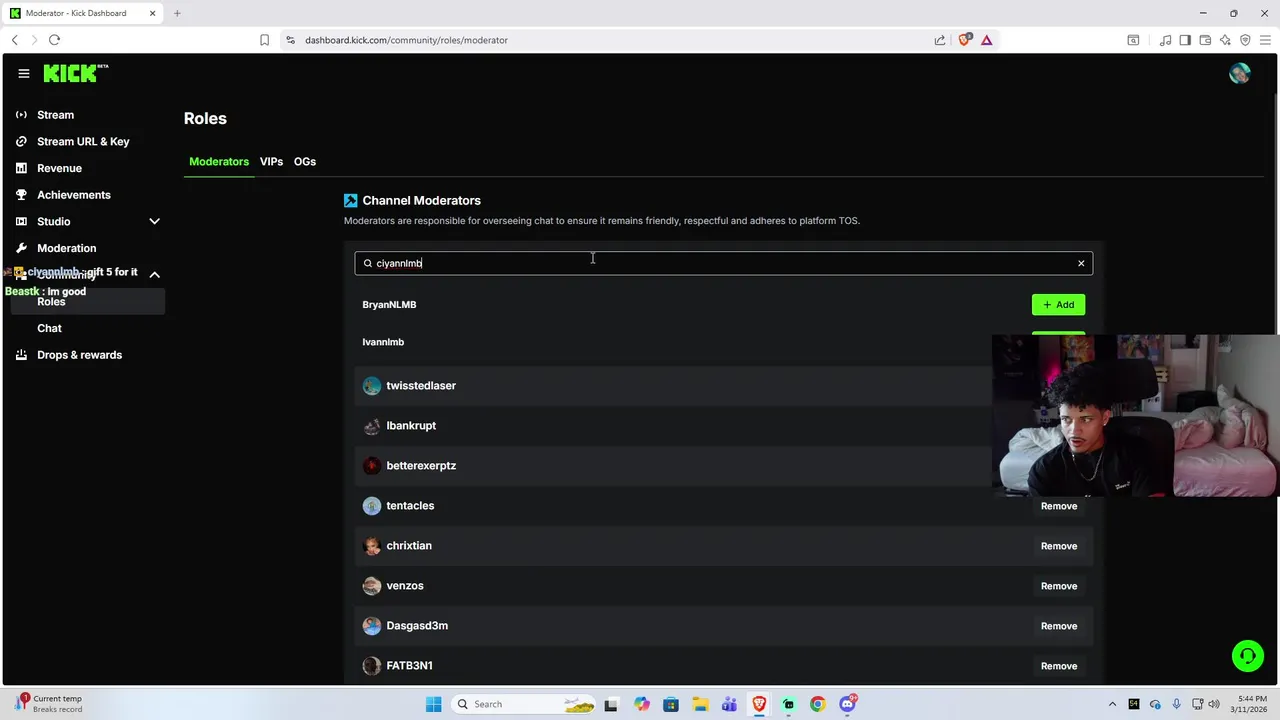The width and height of the screenshot is (1280, 720).
Task: Remove chrixtian from moderators
Action: click(x=1059, y=546)
